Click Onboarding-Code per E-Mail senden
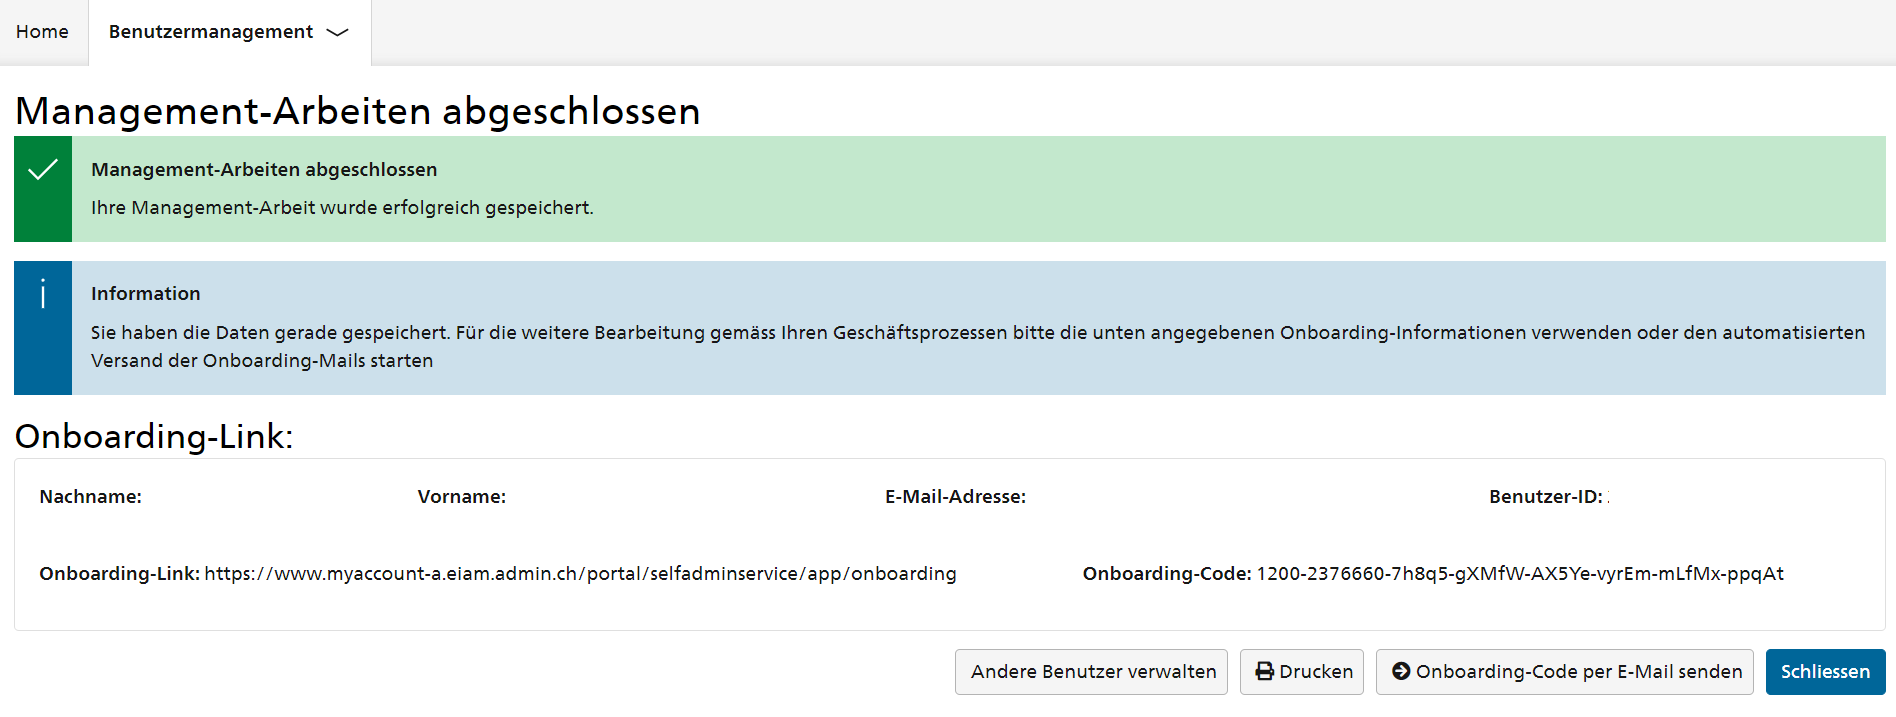This screenshot has height=717, width=1896. pyautogui.click(x=1565, y=672)
